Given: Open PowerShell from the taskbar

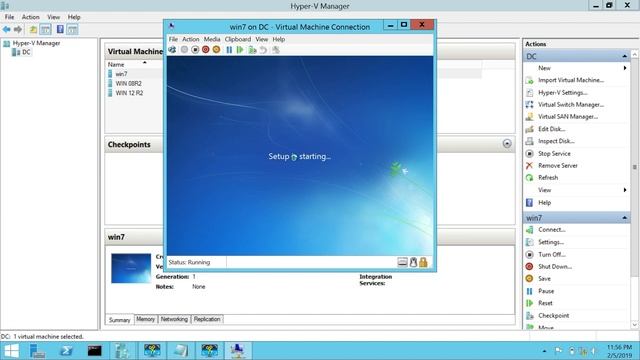Looking at the screenshot, I should (x=66, y=351).
